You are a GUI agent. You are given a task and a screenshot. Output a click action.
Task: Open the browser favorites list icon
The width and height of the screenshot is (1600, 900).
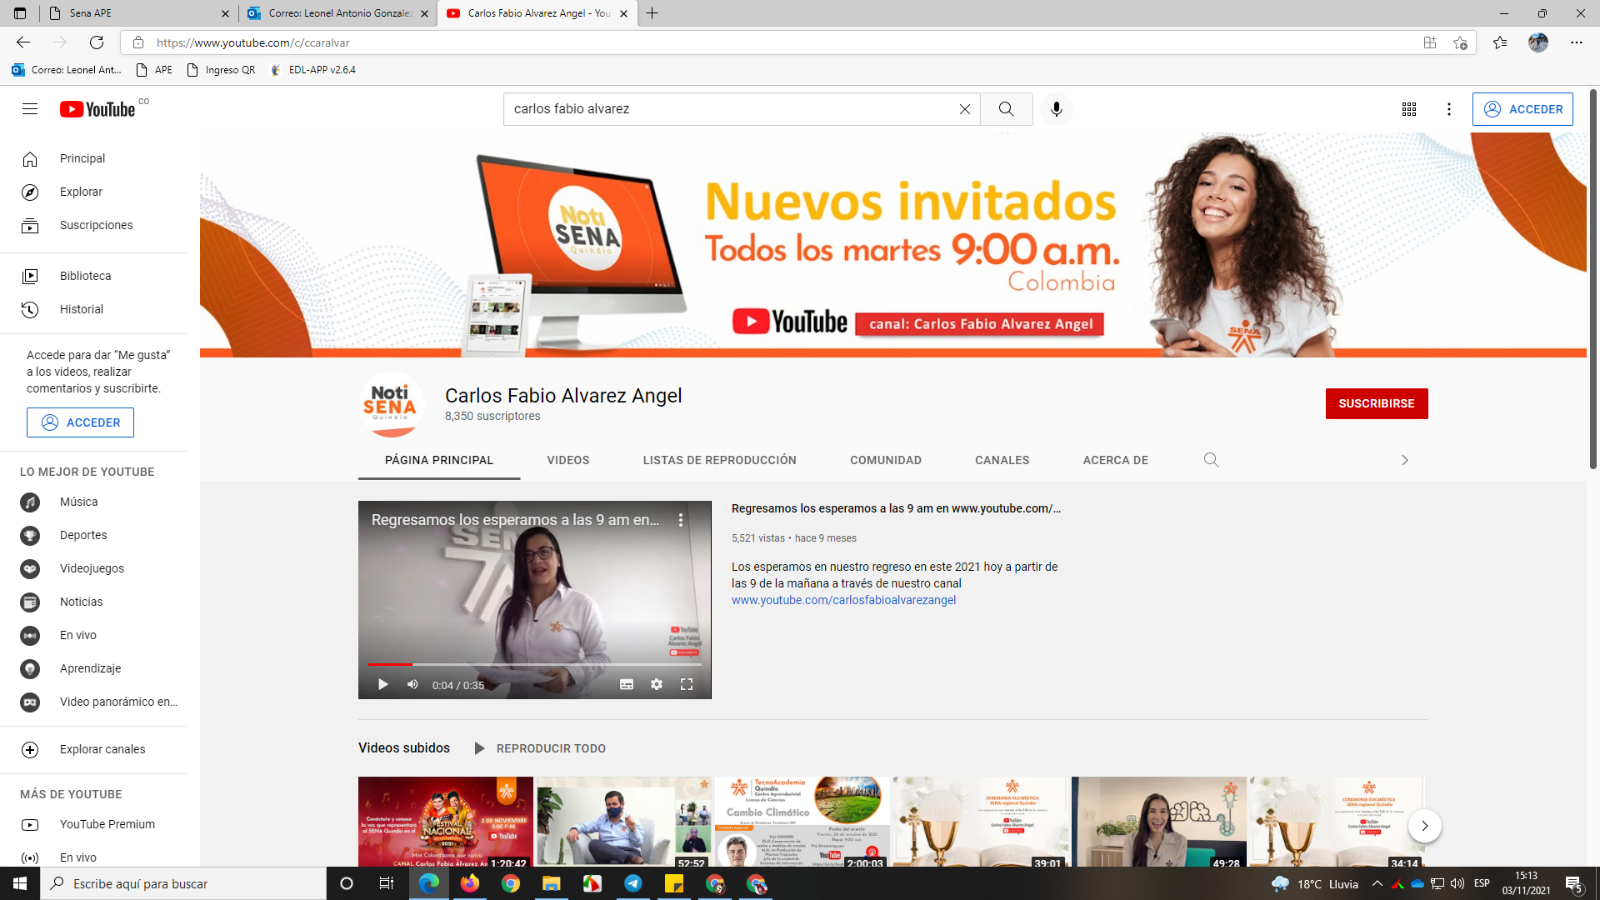tap(1500, 43)
